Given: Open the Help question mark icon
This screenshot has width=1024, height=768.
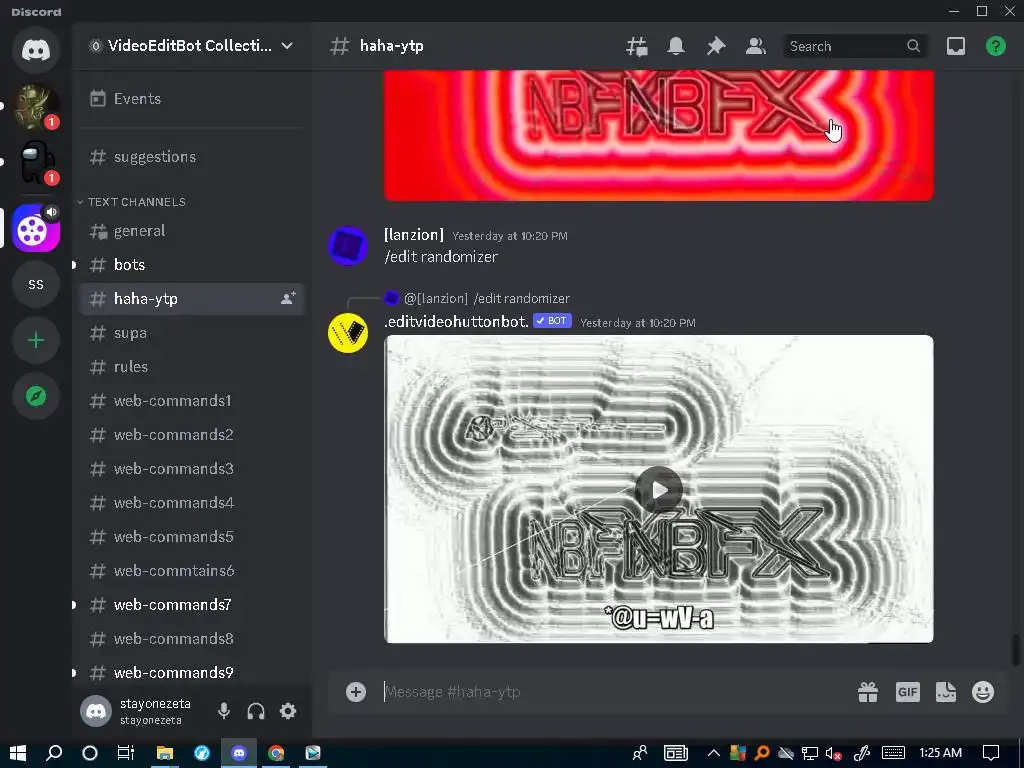Looking at the screenshot, I should click(995, 46).
